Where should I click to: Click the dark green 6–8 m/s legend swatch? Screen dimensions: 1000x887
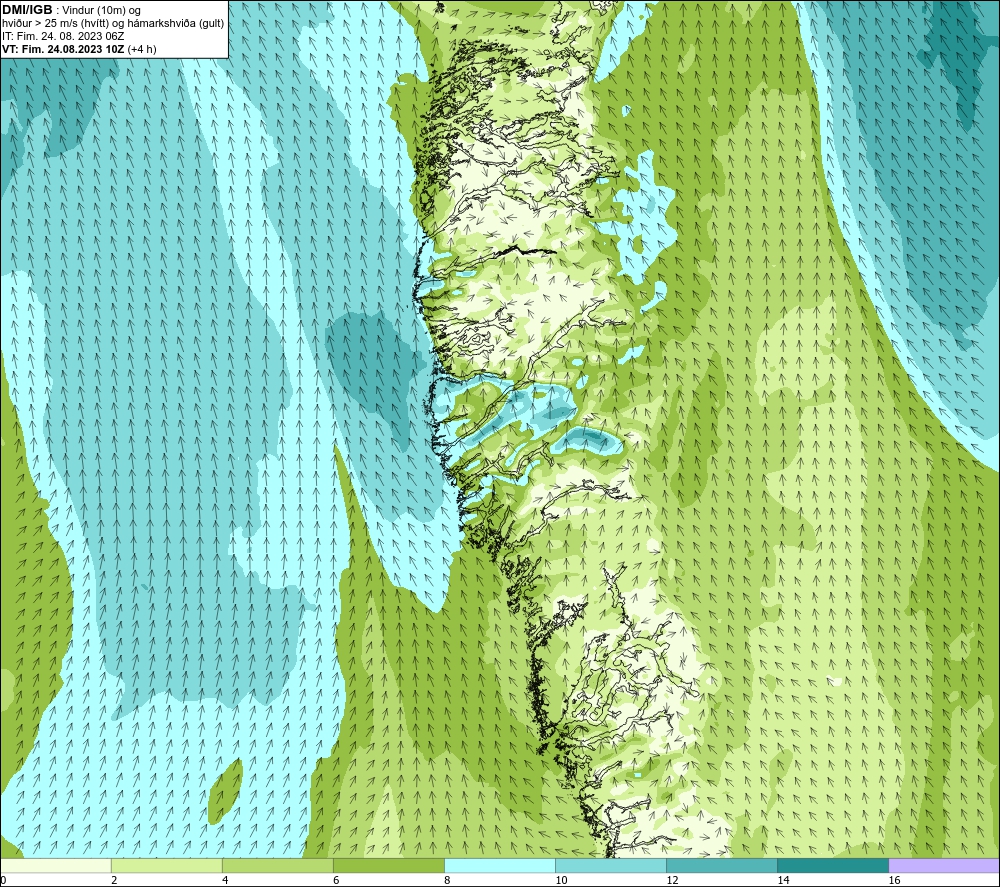388,865
